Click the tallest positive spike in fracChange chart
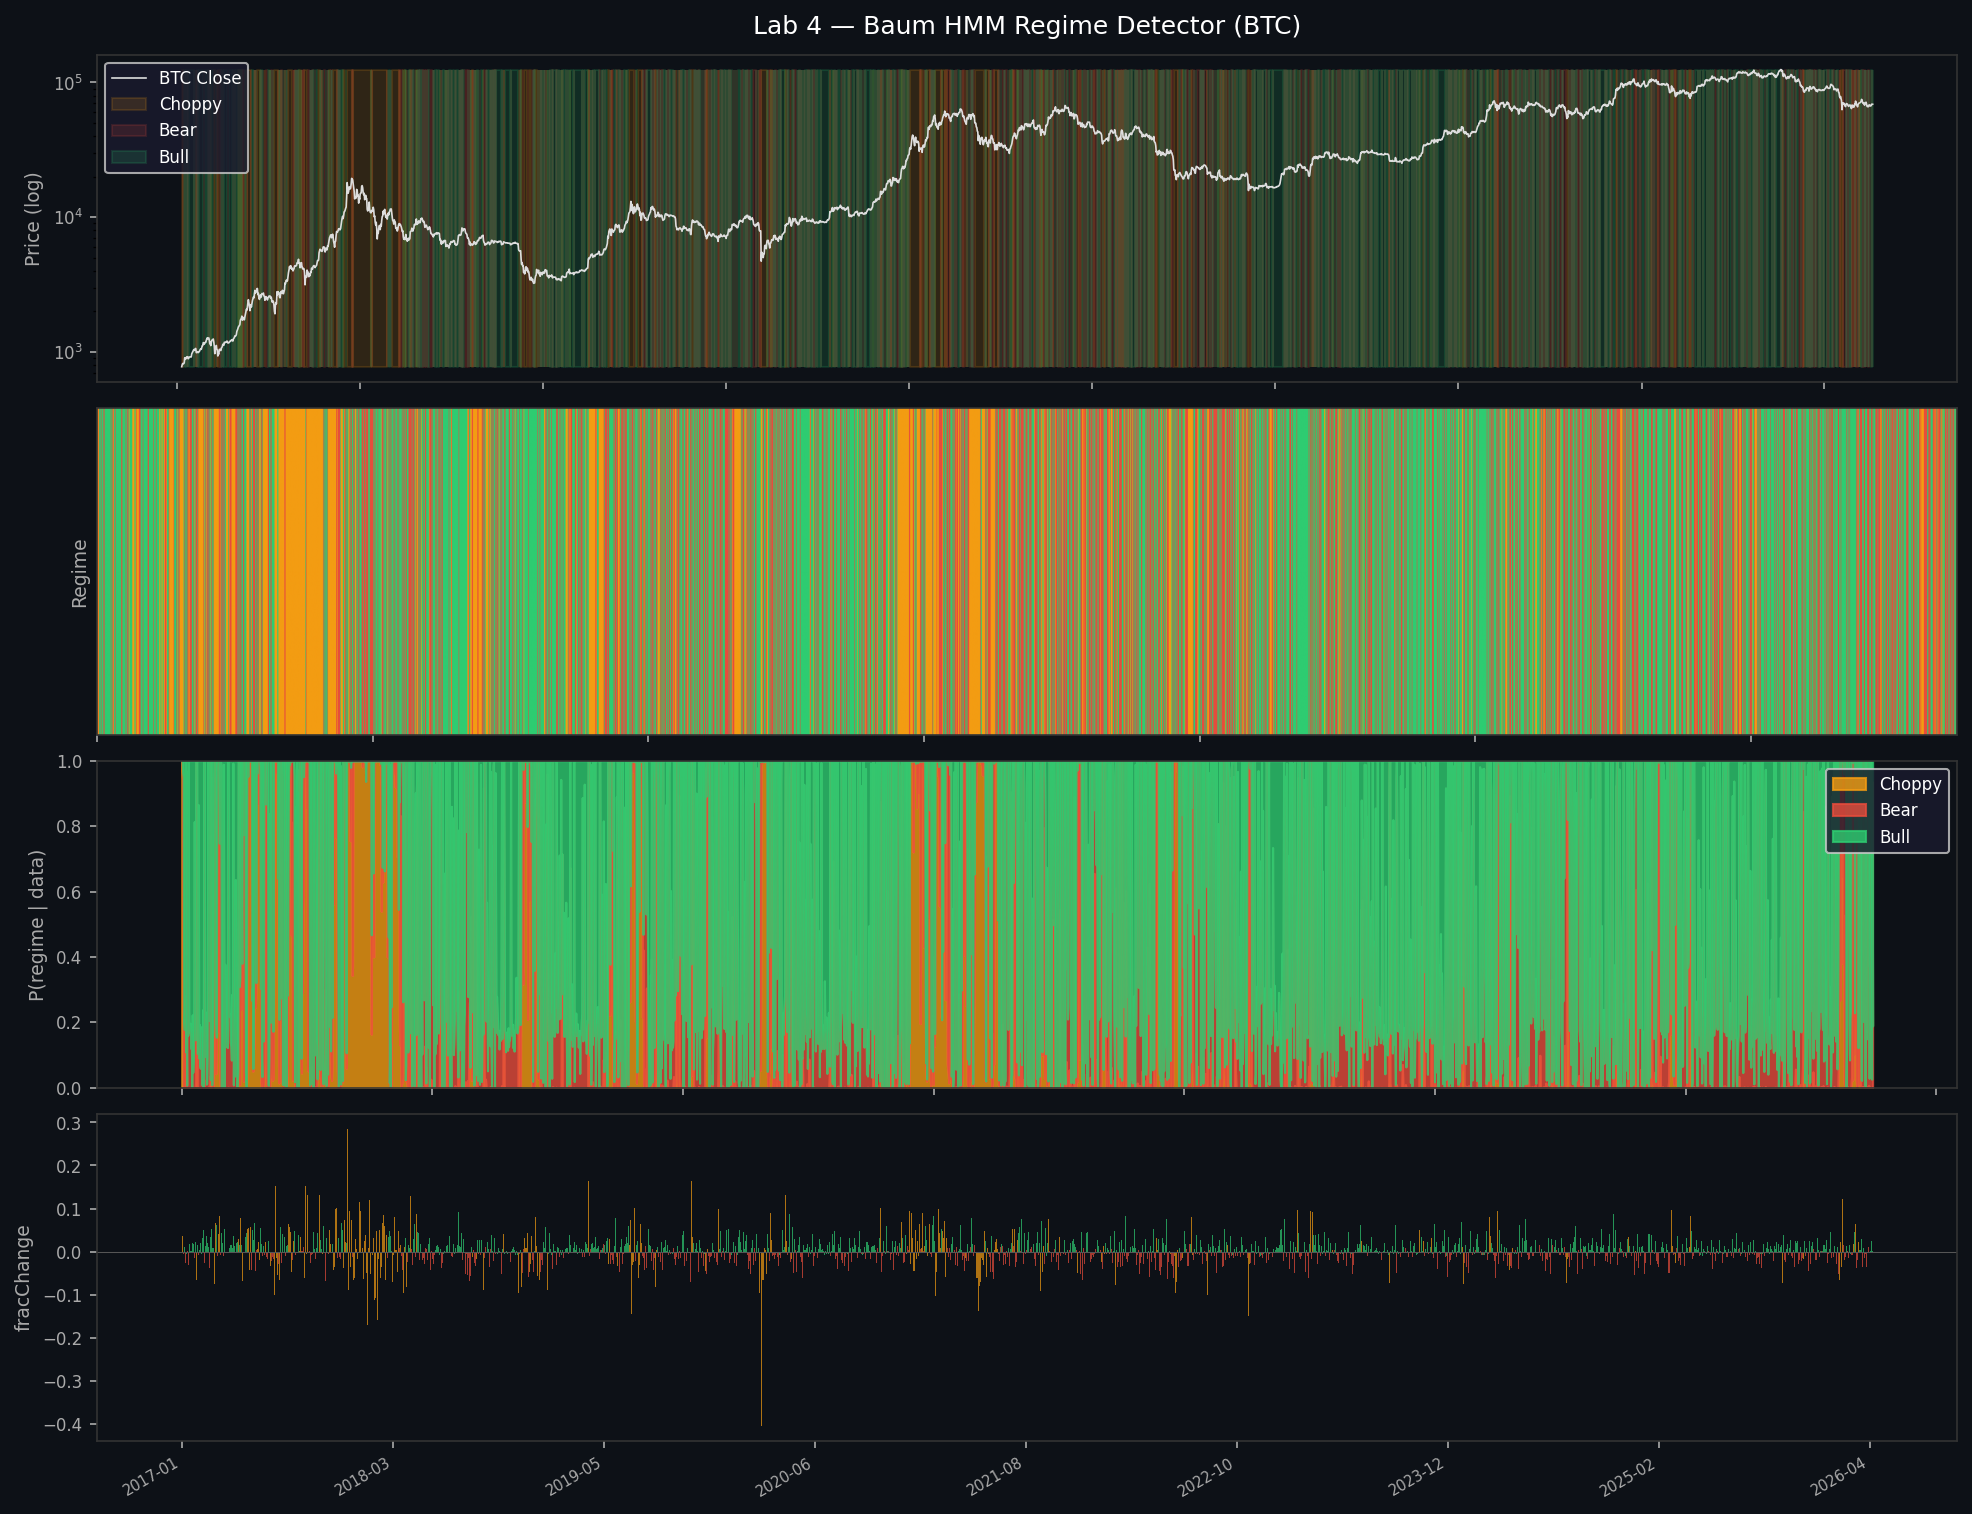This screenshot has width=1972, height=1514. [347, 1191]
